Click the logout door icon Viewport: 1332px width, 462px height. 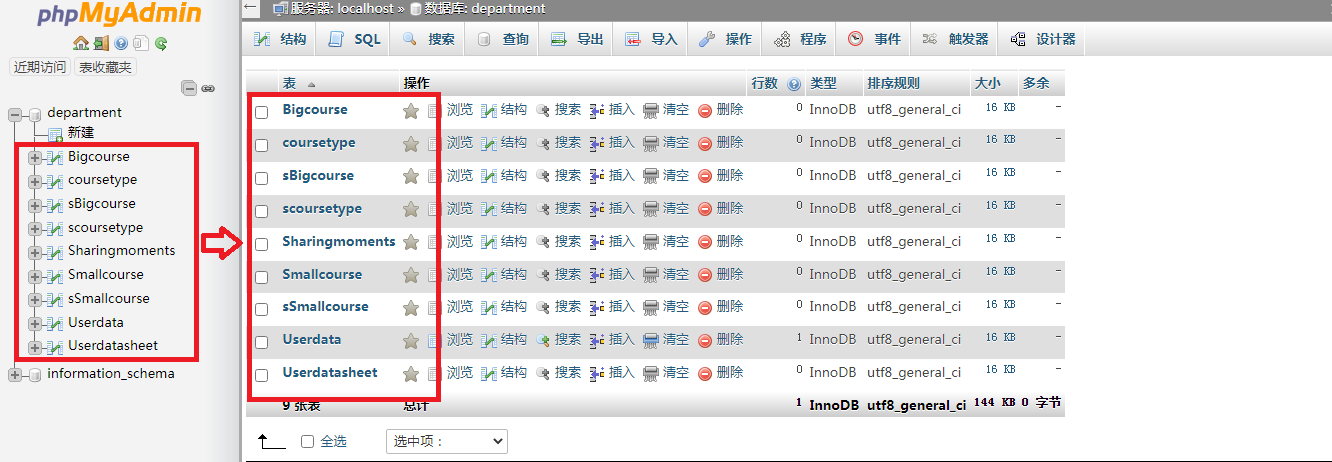pos(102,43)
